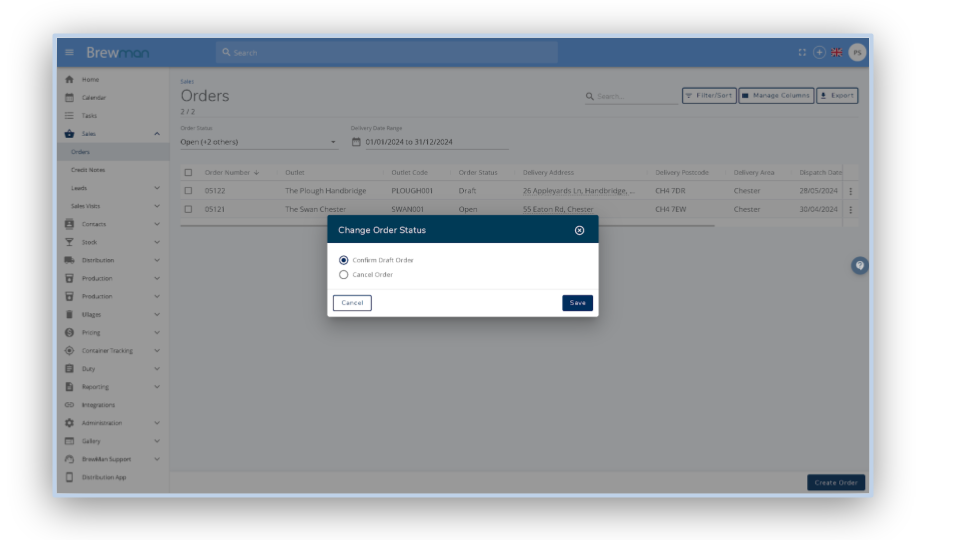Click the BrewMan Support headset icon
The width and height of the screenshot is (960, 540).
point(69,459)
